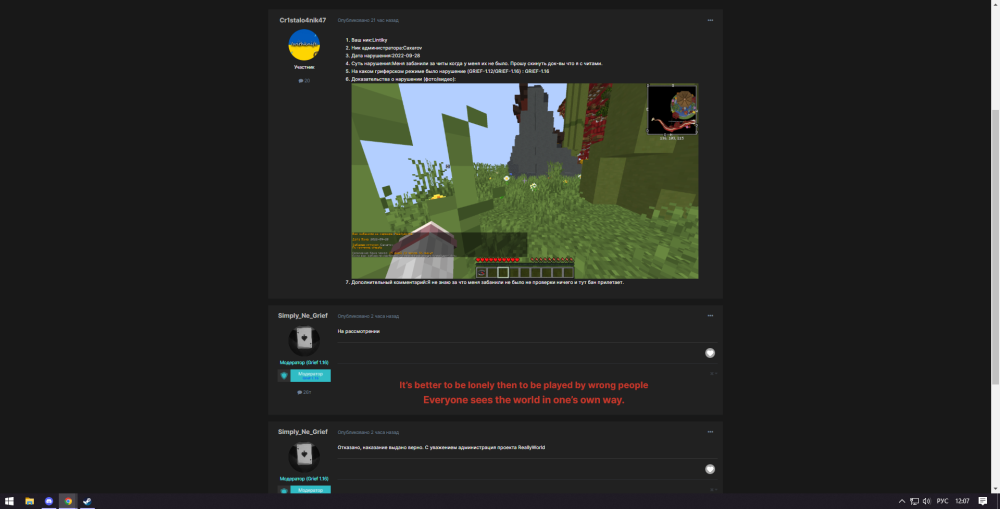Open network status in the system tray
The width and height of the screenshot is (1000, 509).
[914, 501]
